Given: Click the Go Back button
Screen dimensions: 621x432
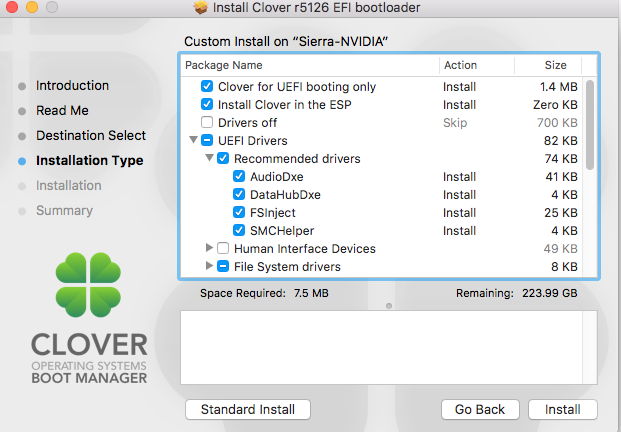Looking at the screenshot, I should pos(480,409).
